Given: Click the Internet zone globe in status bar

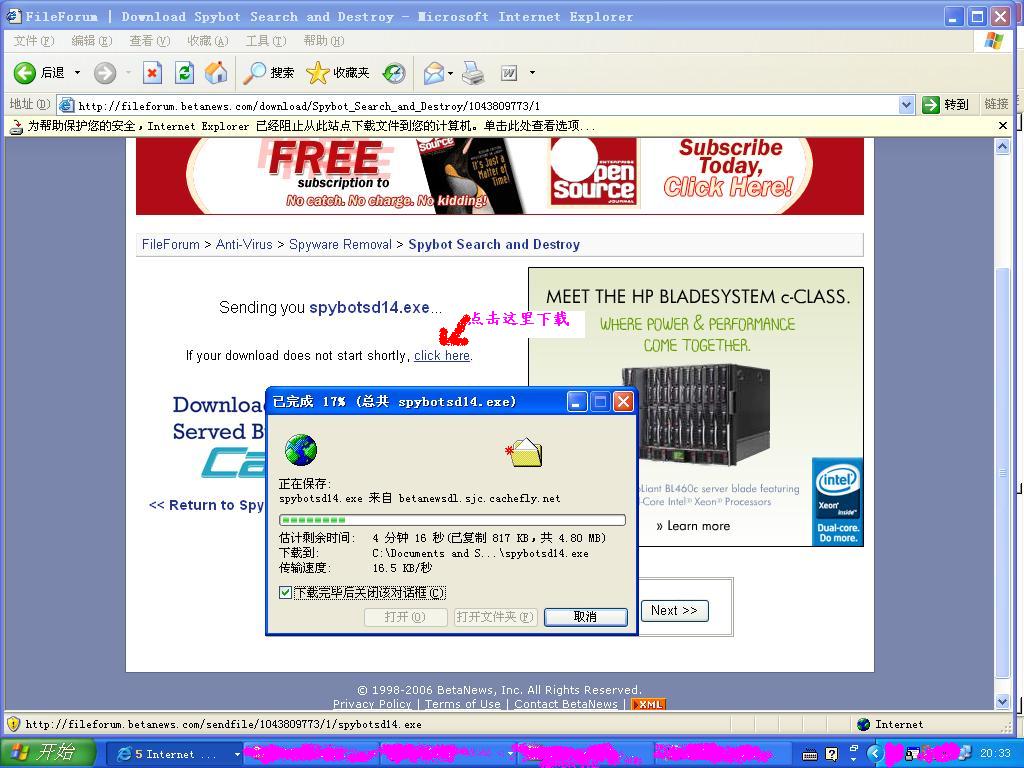Looking at the screenshot, I should 863,724.
